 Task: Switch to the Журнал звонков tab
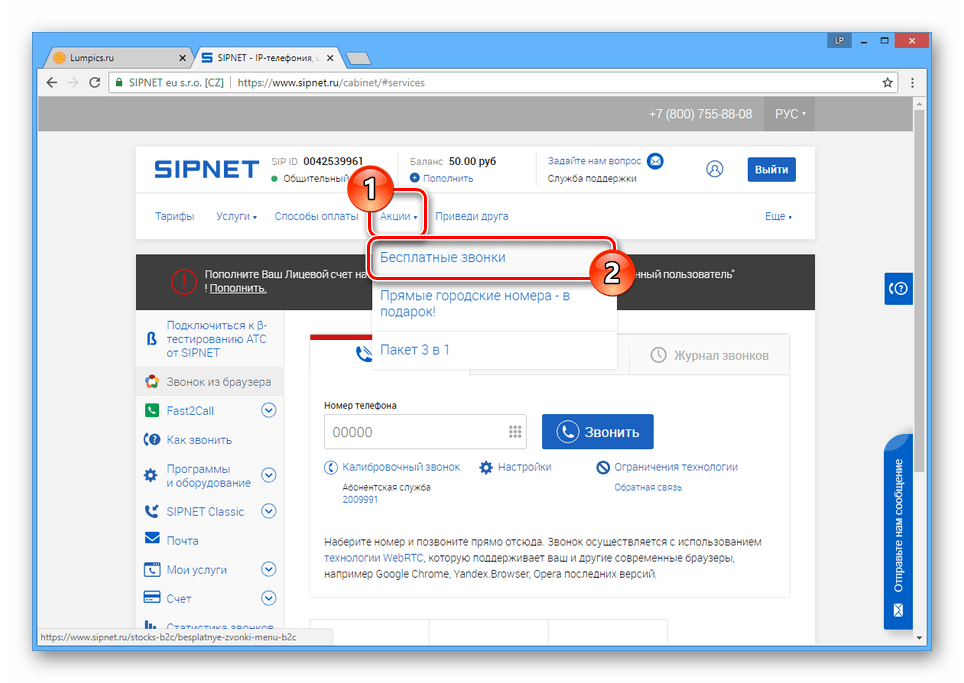point(708,355)
